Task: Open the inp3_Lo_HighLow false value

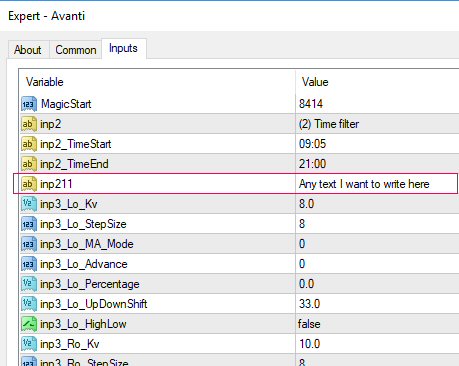Action: 309,324
